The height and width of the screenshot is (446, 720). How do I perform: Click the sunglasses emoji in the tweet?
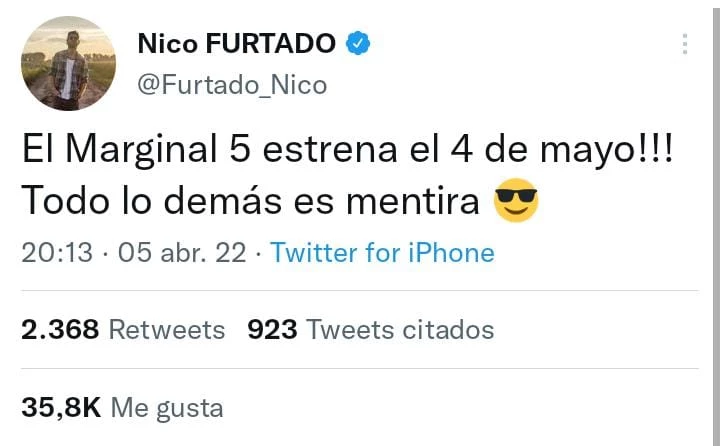coord(516,203)
